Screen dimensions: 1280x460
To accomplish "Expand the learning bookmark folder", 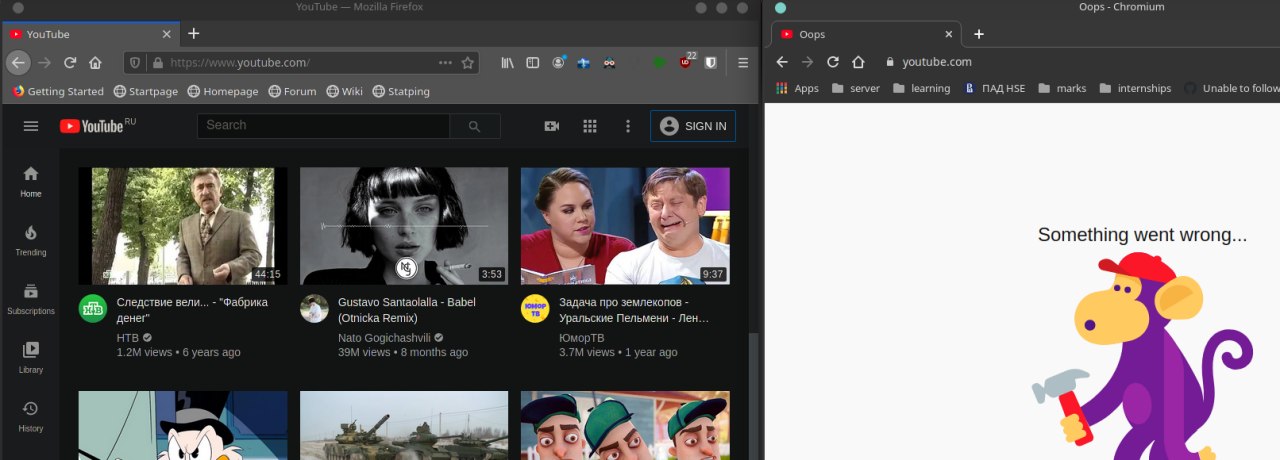I will pos(920,88).
